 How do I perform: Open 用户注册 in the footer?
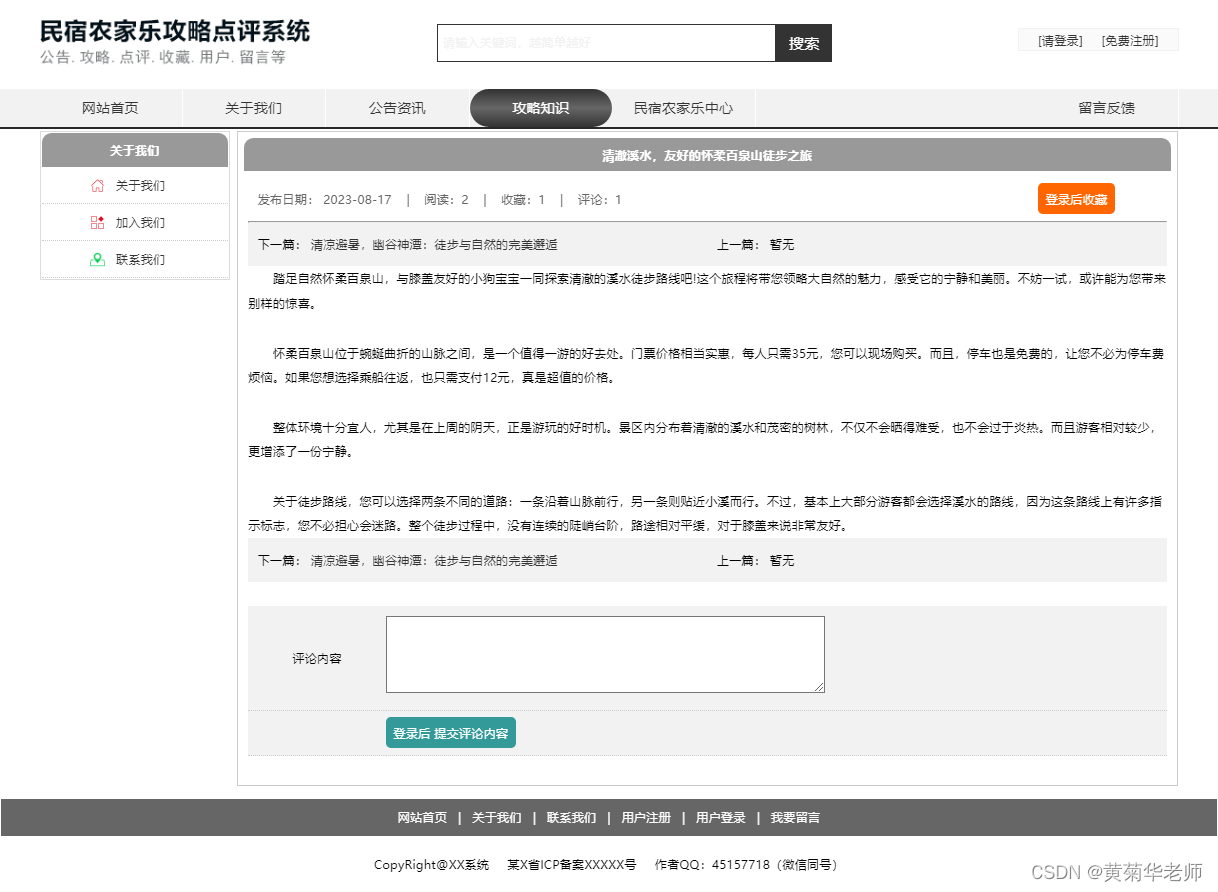click(x=645, y=817)
